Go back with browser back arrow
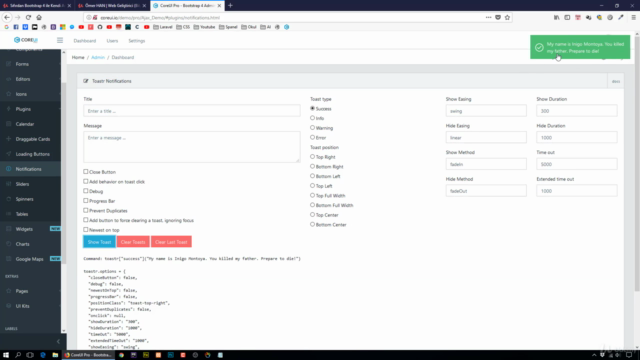The height and width of the screenshot is (360, 640). pyautogui.click(x=7, y=18)
